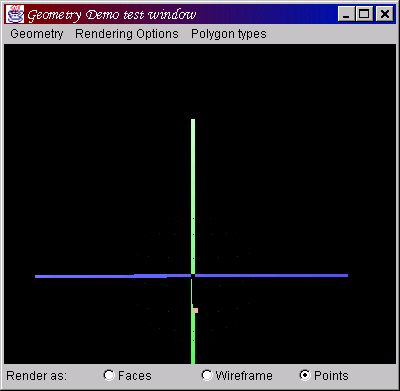Open the Geometry menu
Image resolution: width=400 pixels, height=391 pixels.
pyautogui.click(x=37, y=34)
